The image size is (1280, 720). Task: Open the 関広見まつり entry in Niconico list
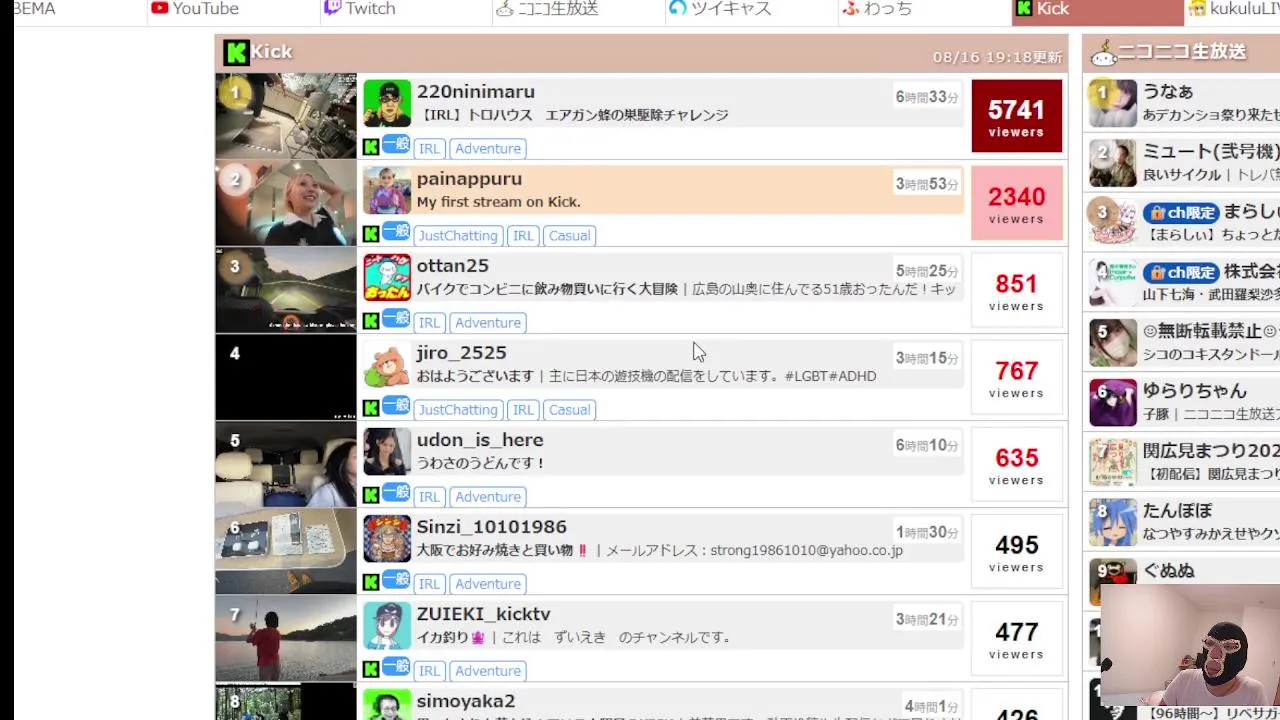[1211, 451]
